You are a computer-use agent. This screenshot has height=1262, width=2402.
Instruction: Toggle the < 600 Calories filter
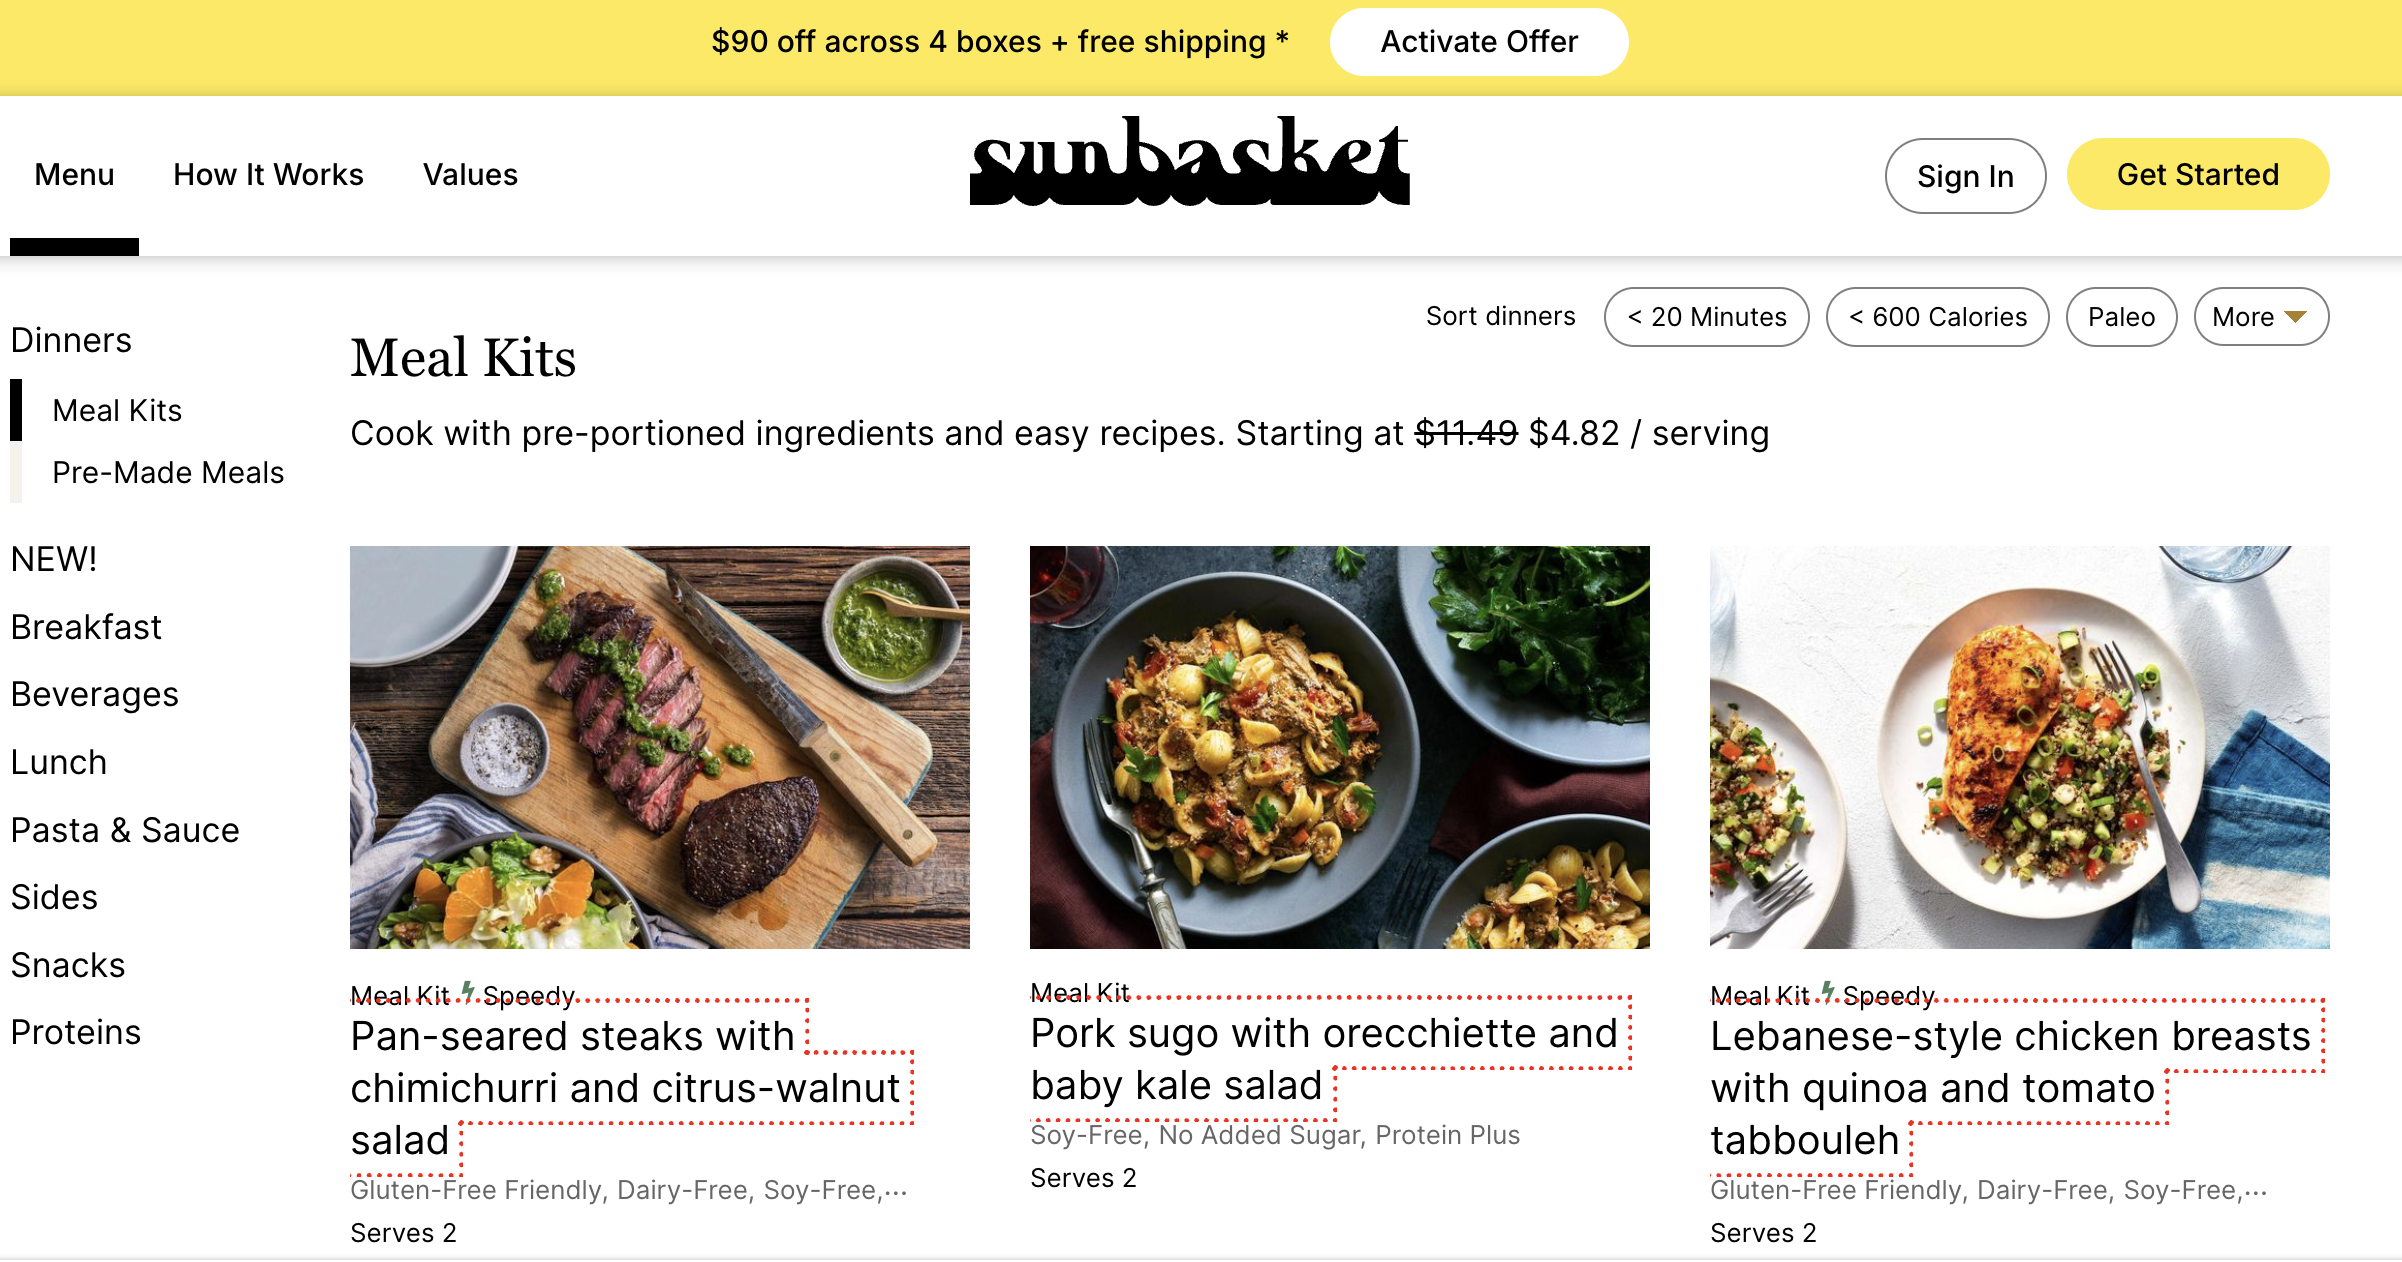pyautogui.click(x=1937, y=317)
